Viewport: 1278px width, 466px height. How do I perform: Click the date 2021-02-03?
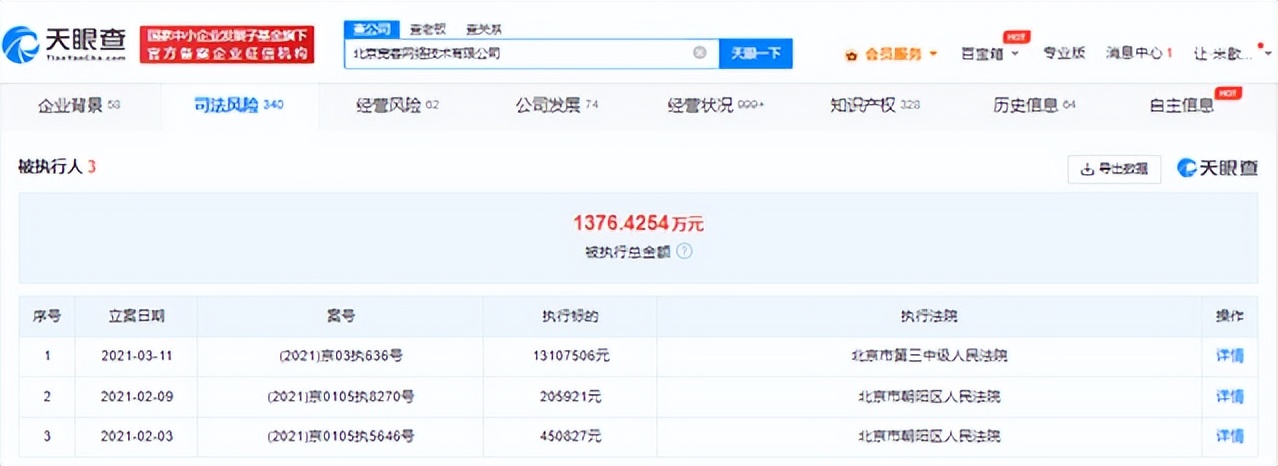137,436
